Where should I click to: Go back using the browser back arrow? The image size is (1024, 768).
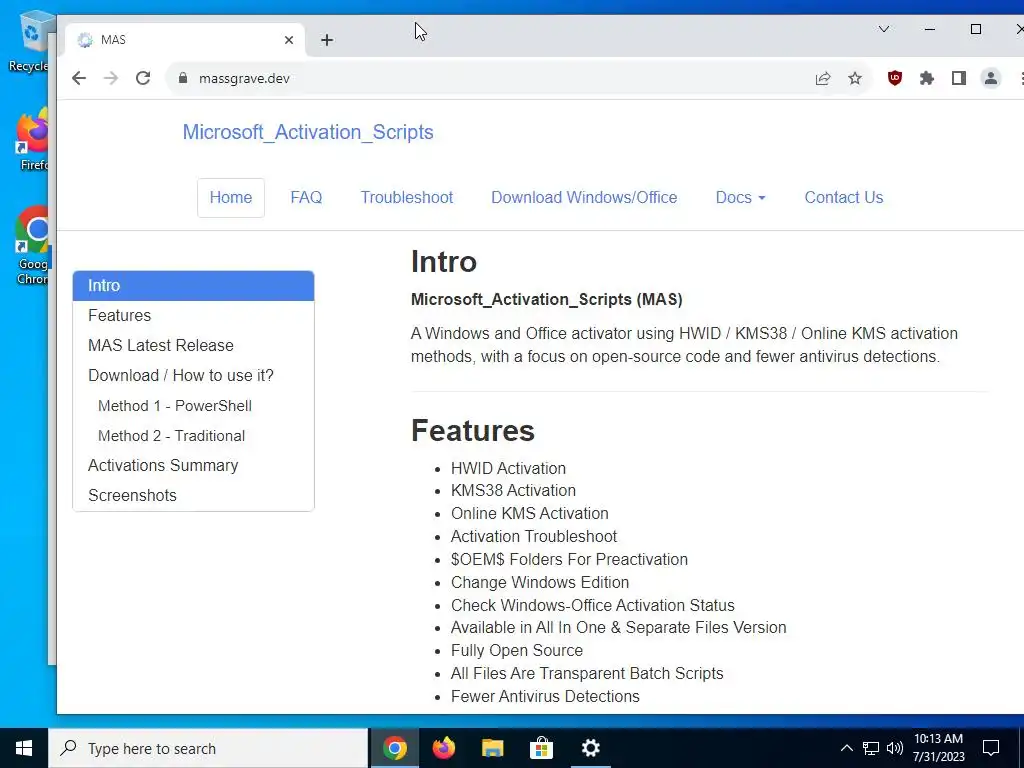click(x=79, y=78)
